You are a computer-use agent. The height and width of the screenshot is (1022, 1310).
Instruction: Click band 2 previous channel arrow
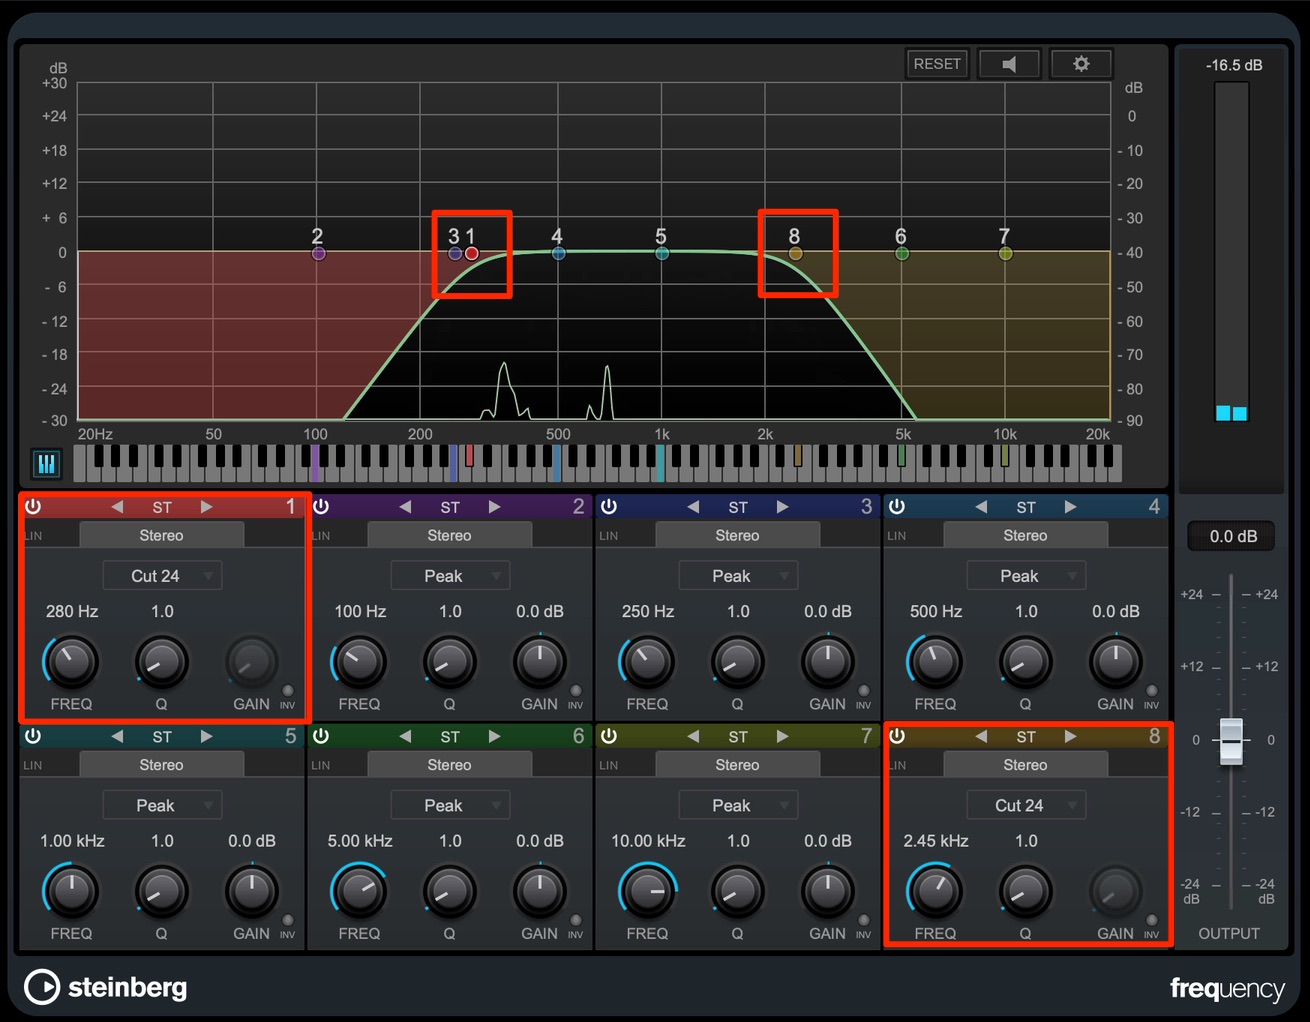tap(405, 507)
